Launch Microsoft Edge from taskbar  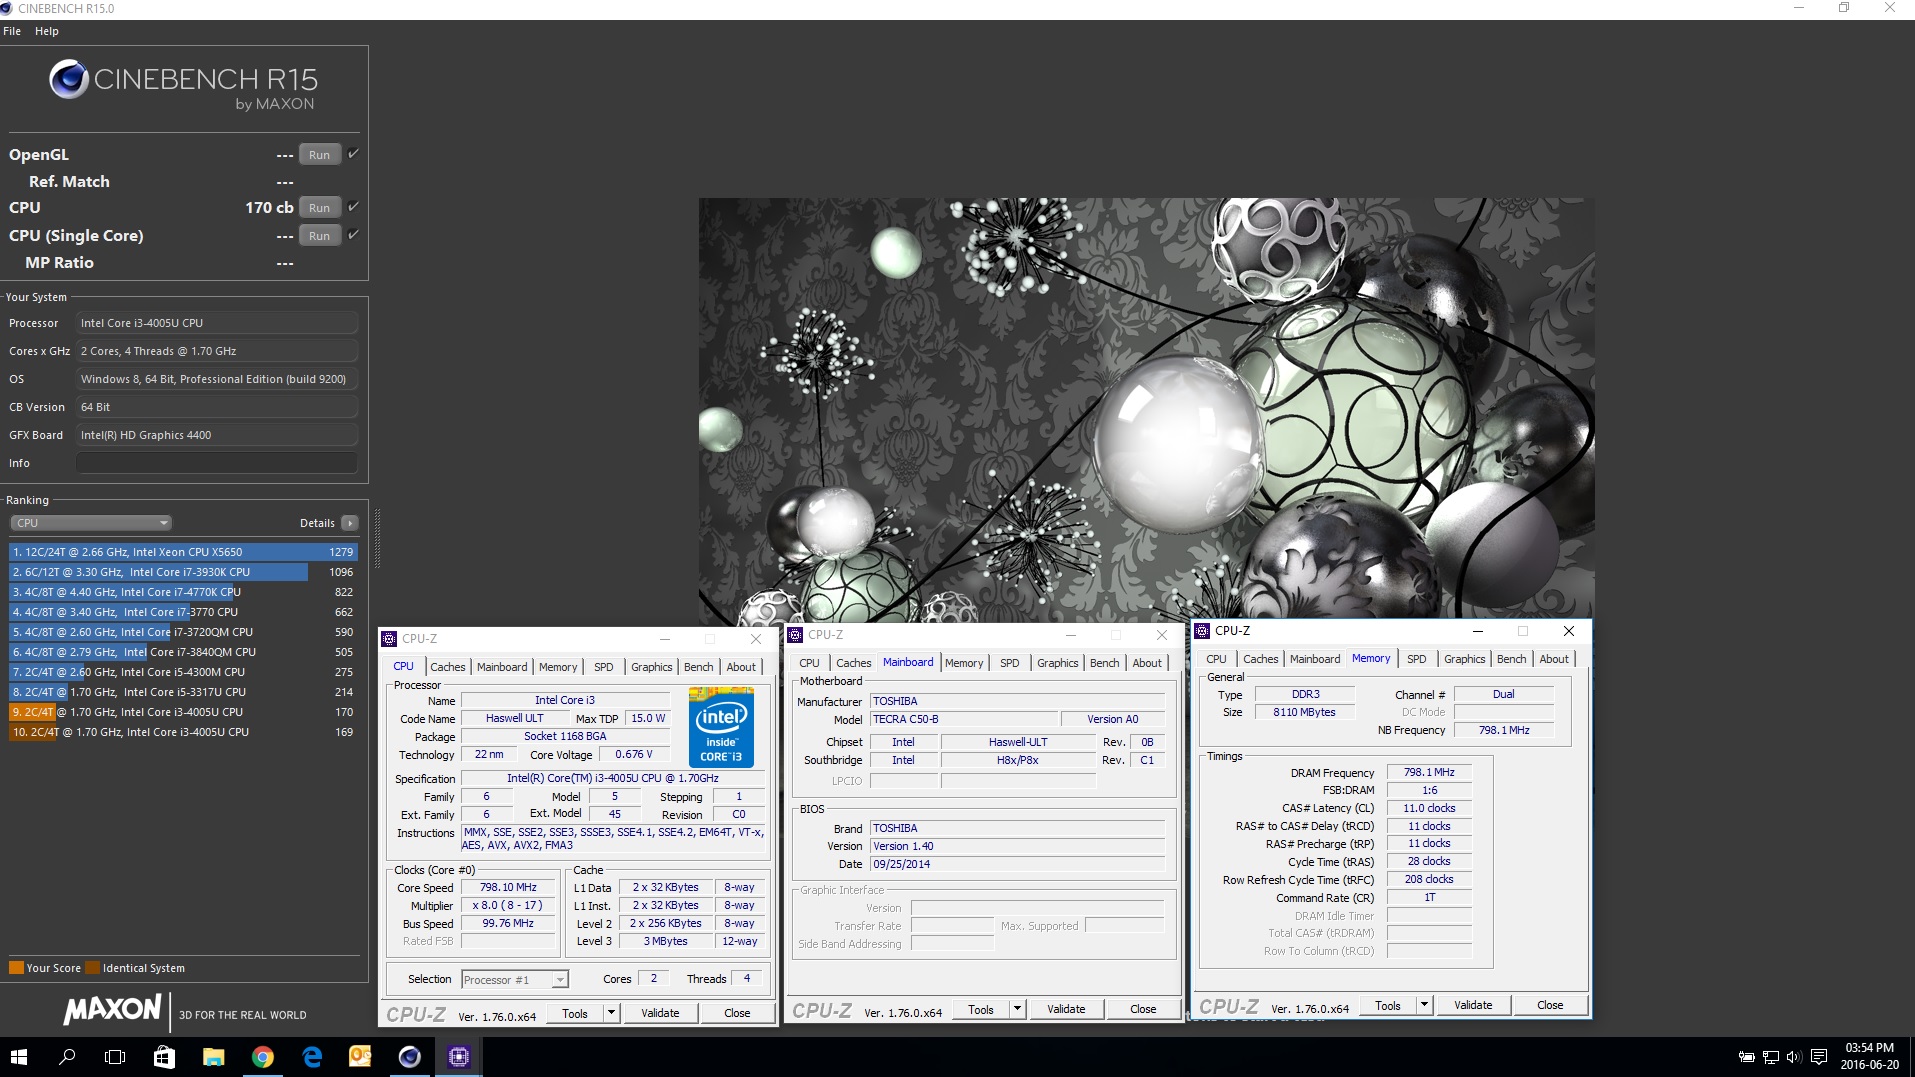pos(311,1057)
